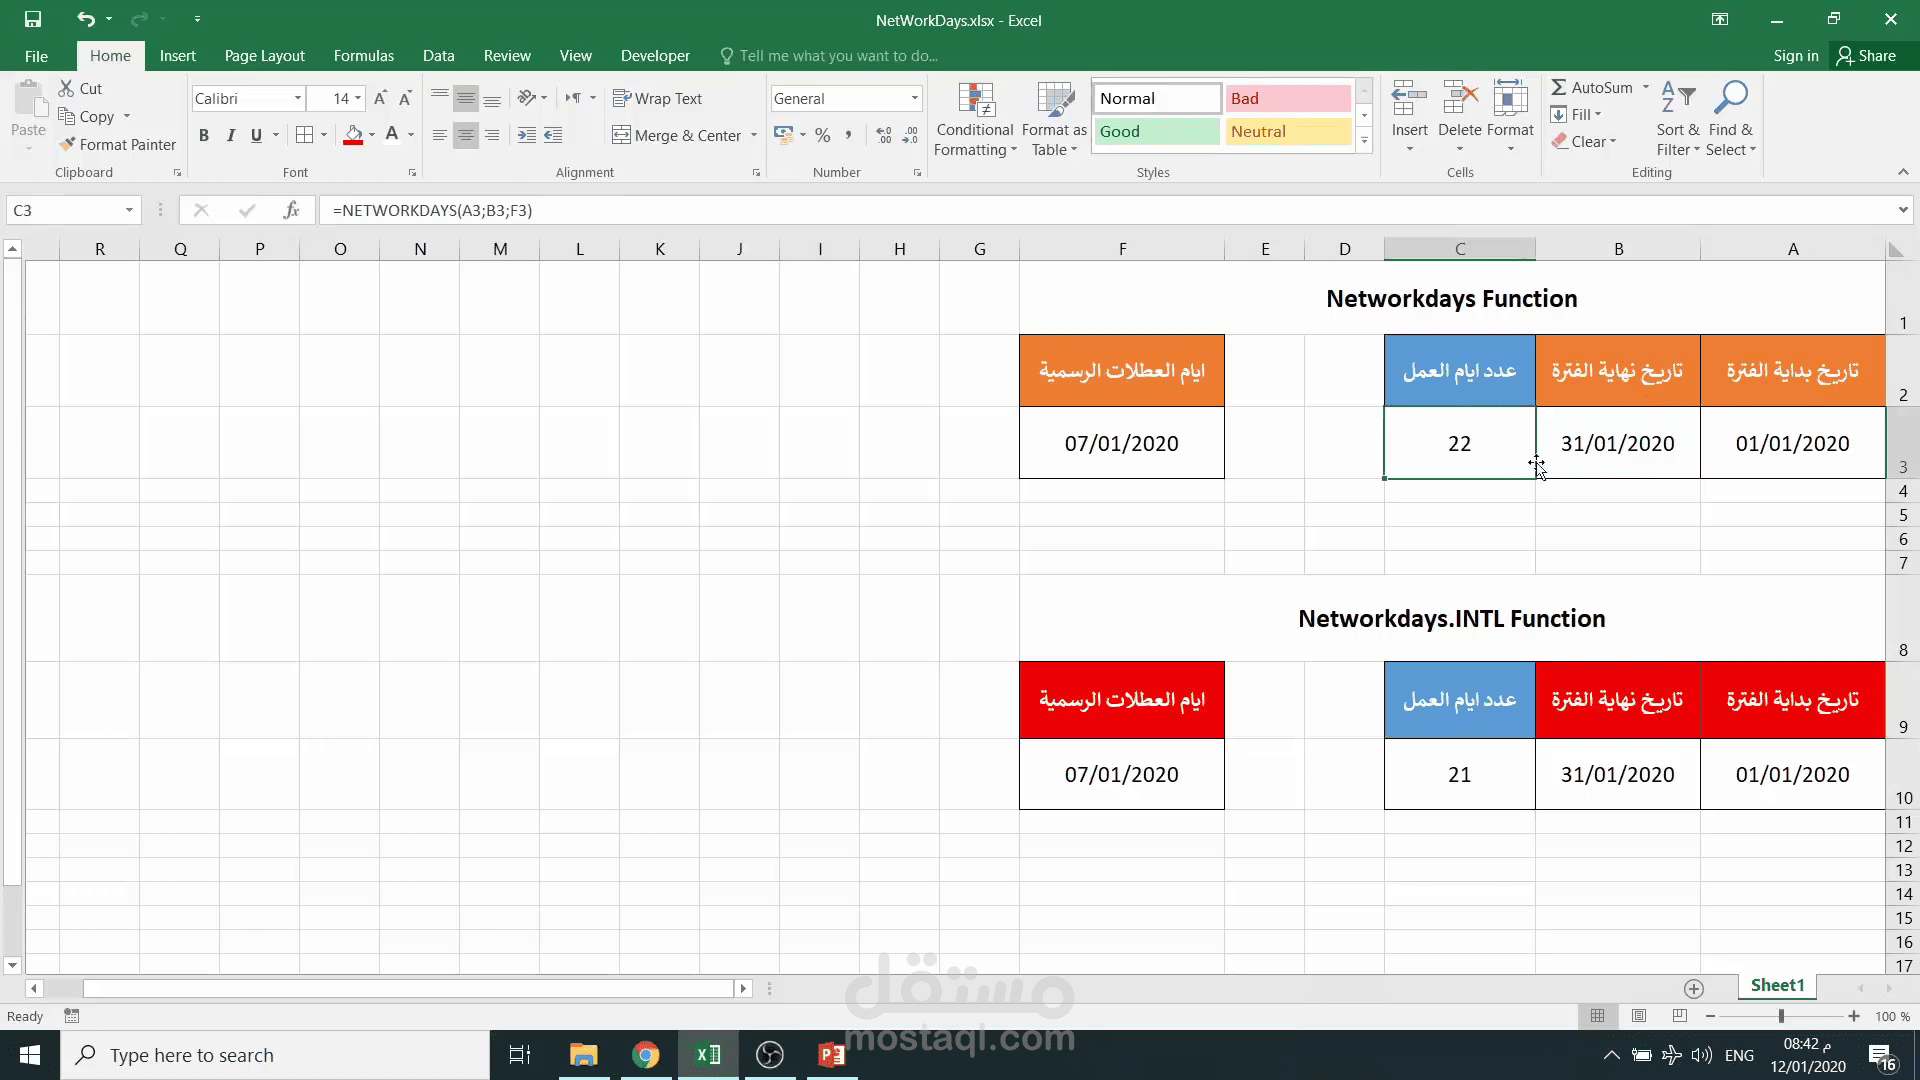
Task: Click the Percent Style icon
Action: click(x=822, y=135)
